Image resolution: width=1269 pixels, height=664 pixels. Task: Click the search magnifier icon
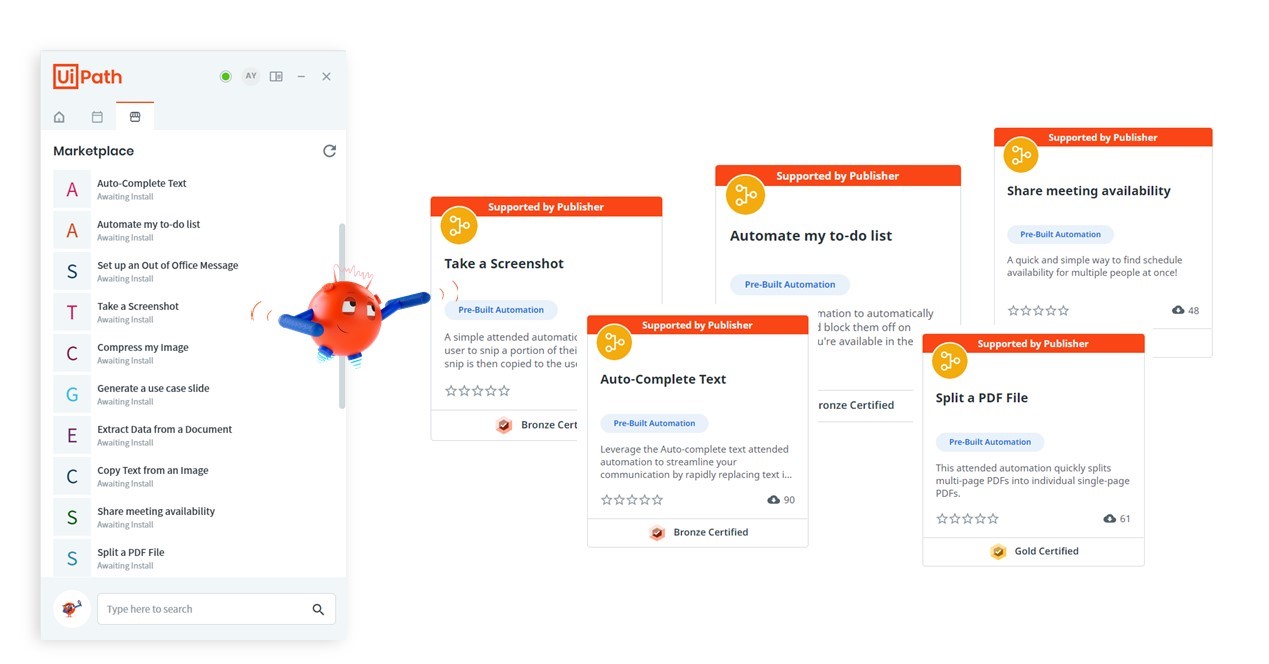(318, 609)
